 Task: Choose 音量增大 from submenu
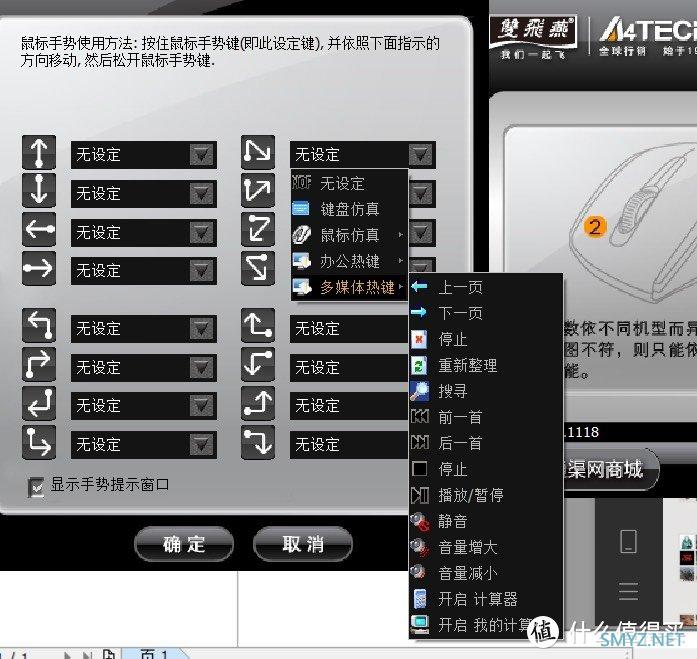486,547
